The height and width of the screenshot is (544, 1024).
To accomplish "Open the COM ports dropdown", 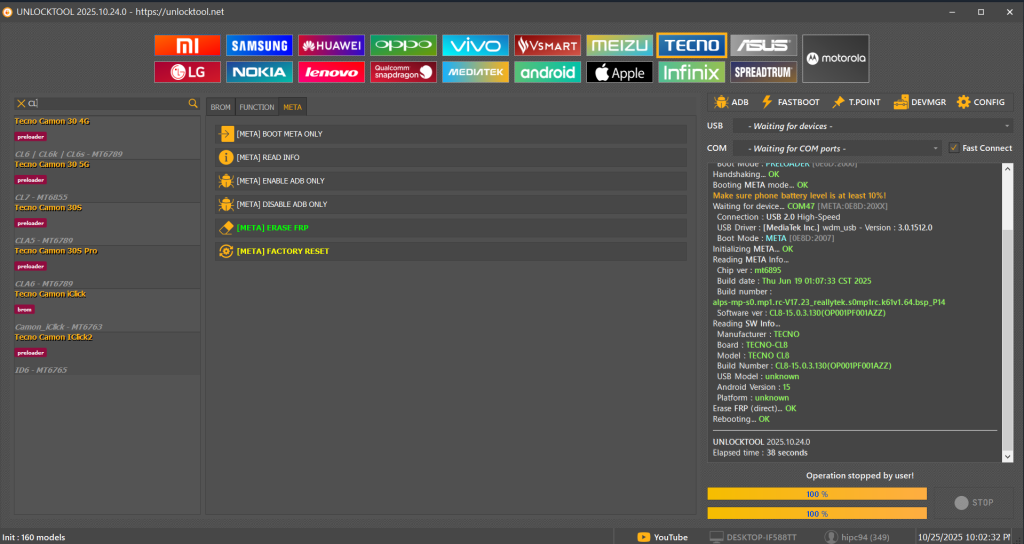I will (x=837, y=148).
